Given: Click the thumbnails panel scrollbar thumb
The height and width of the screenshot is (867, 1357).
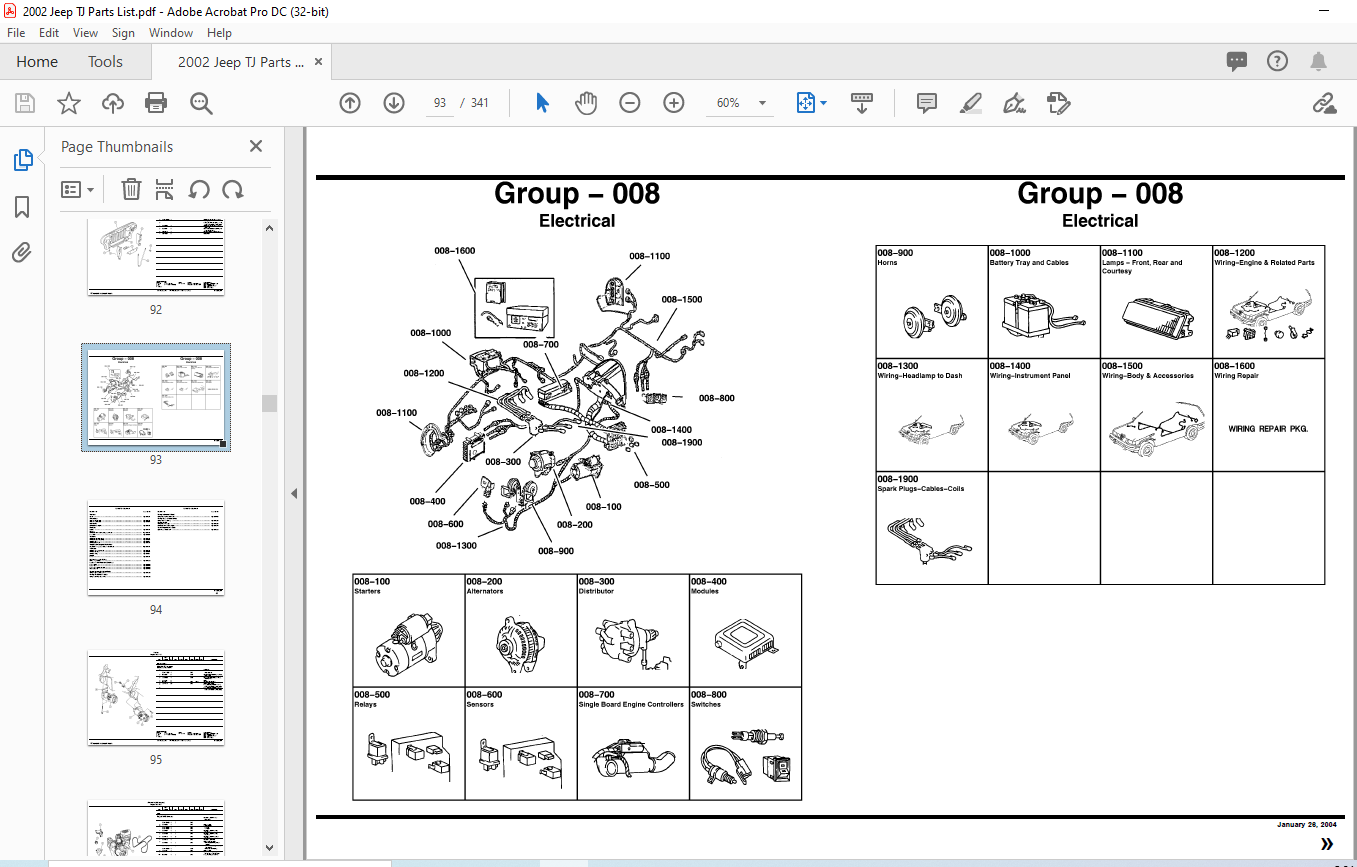Looking at the screenshot, I should 269,403.
